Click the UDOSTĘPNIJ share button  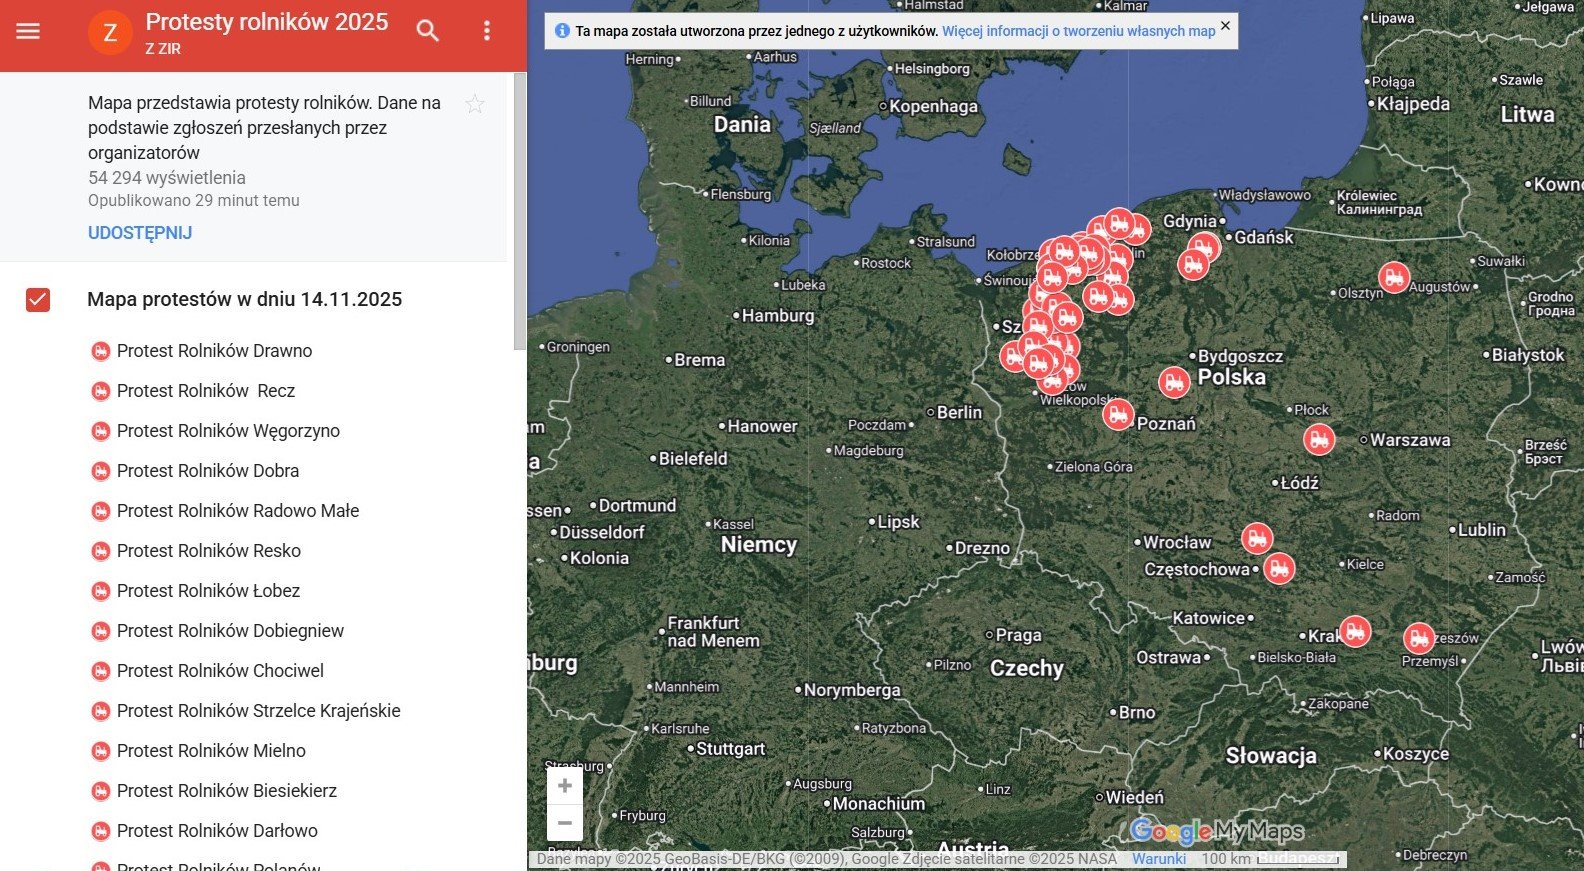click(x=140, y=233)
